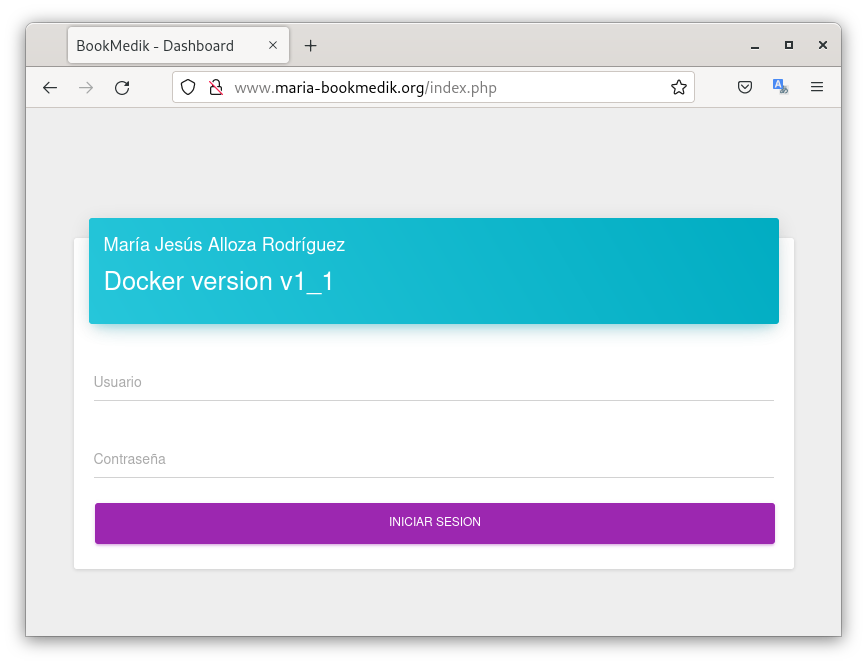Click into the Contraseña field
Viewport: 867px width, 665px height.
433,460
